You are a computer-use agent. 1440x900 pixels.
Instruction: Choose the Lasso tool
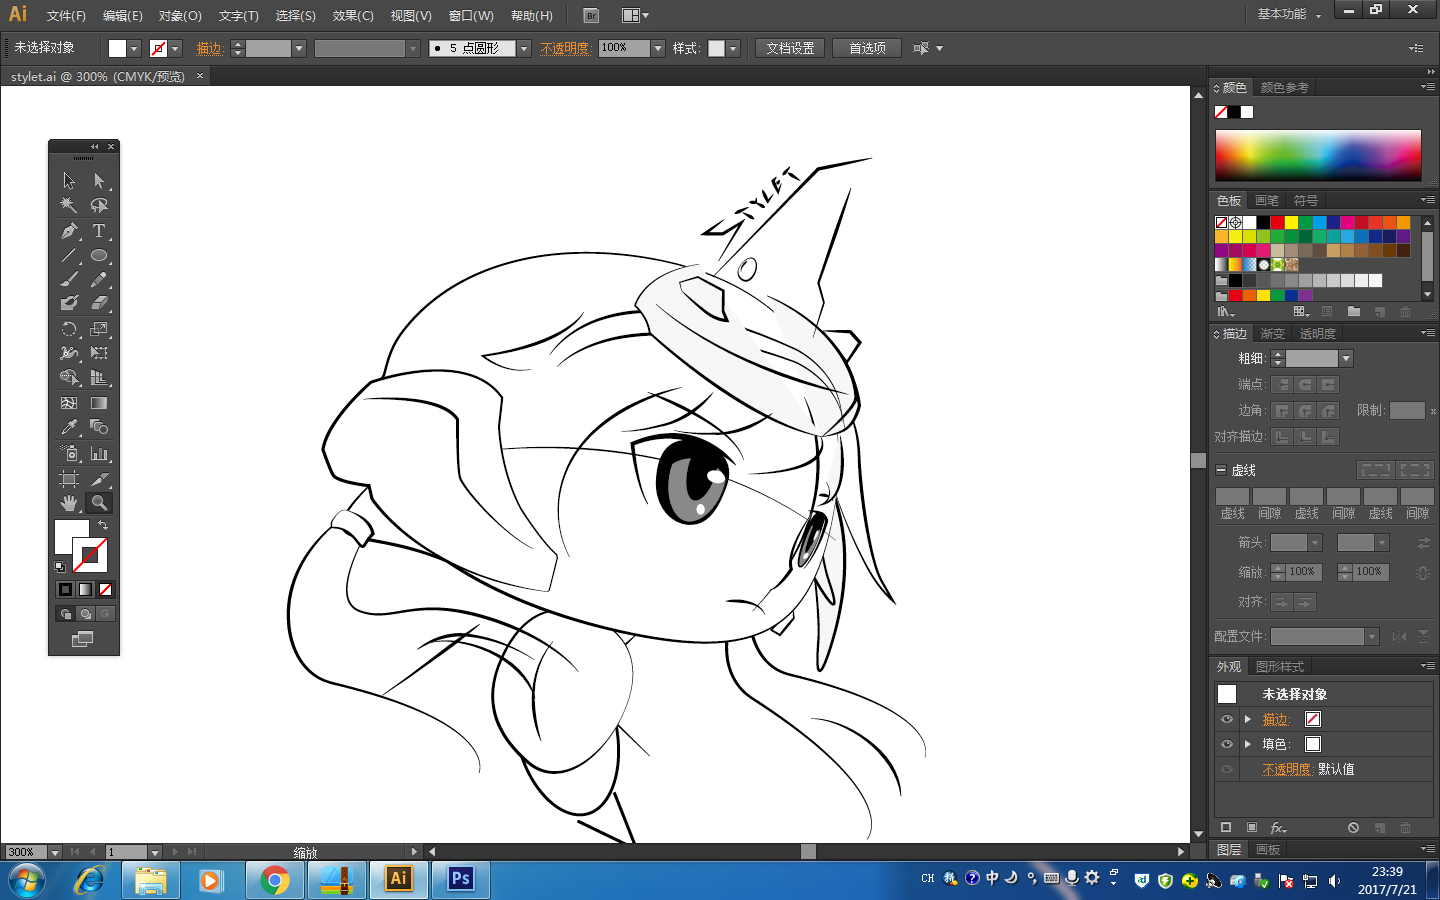pyautogui.click(x=99, y=205)
